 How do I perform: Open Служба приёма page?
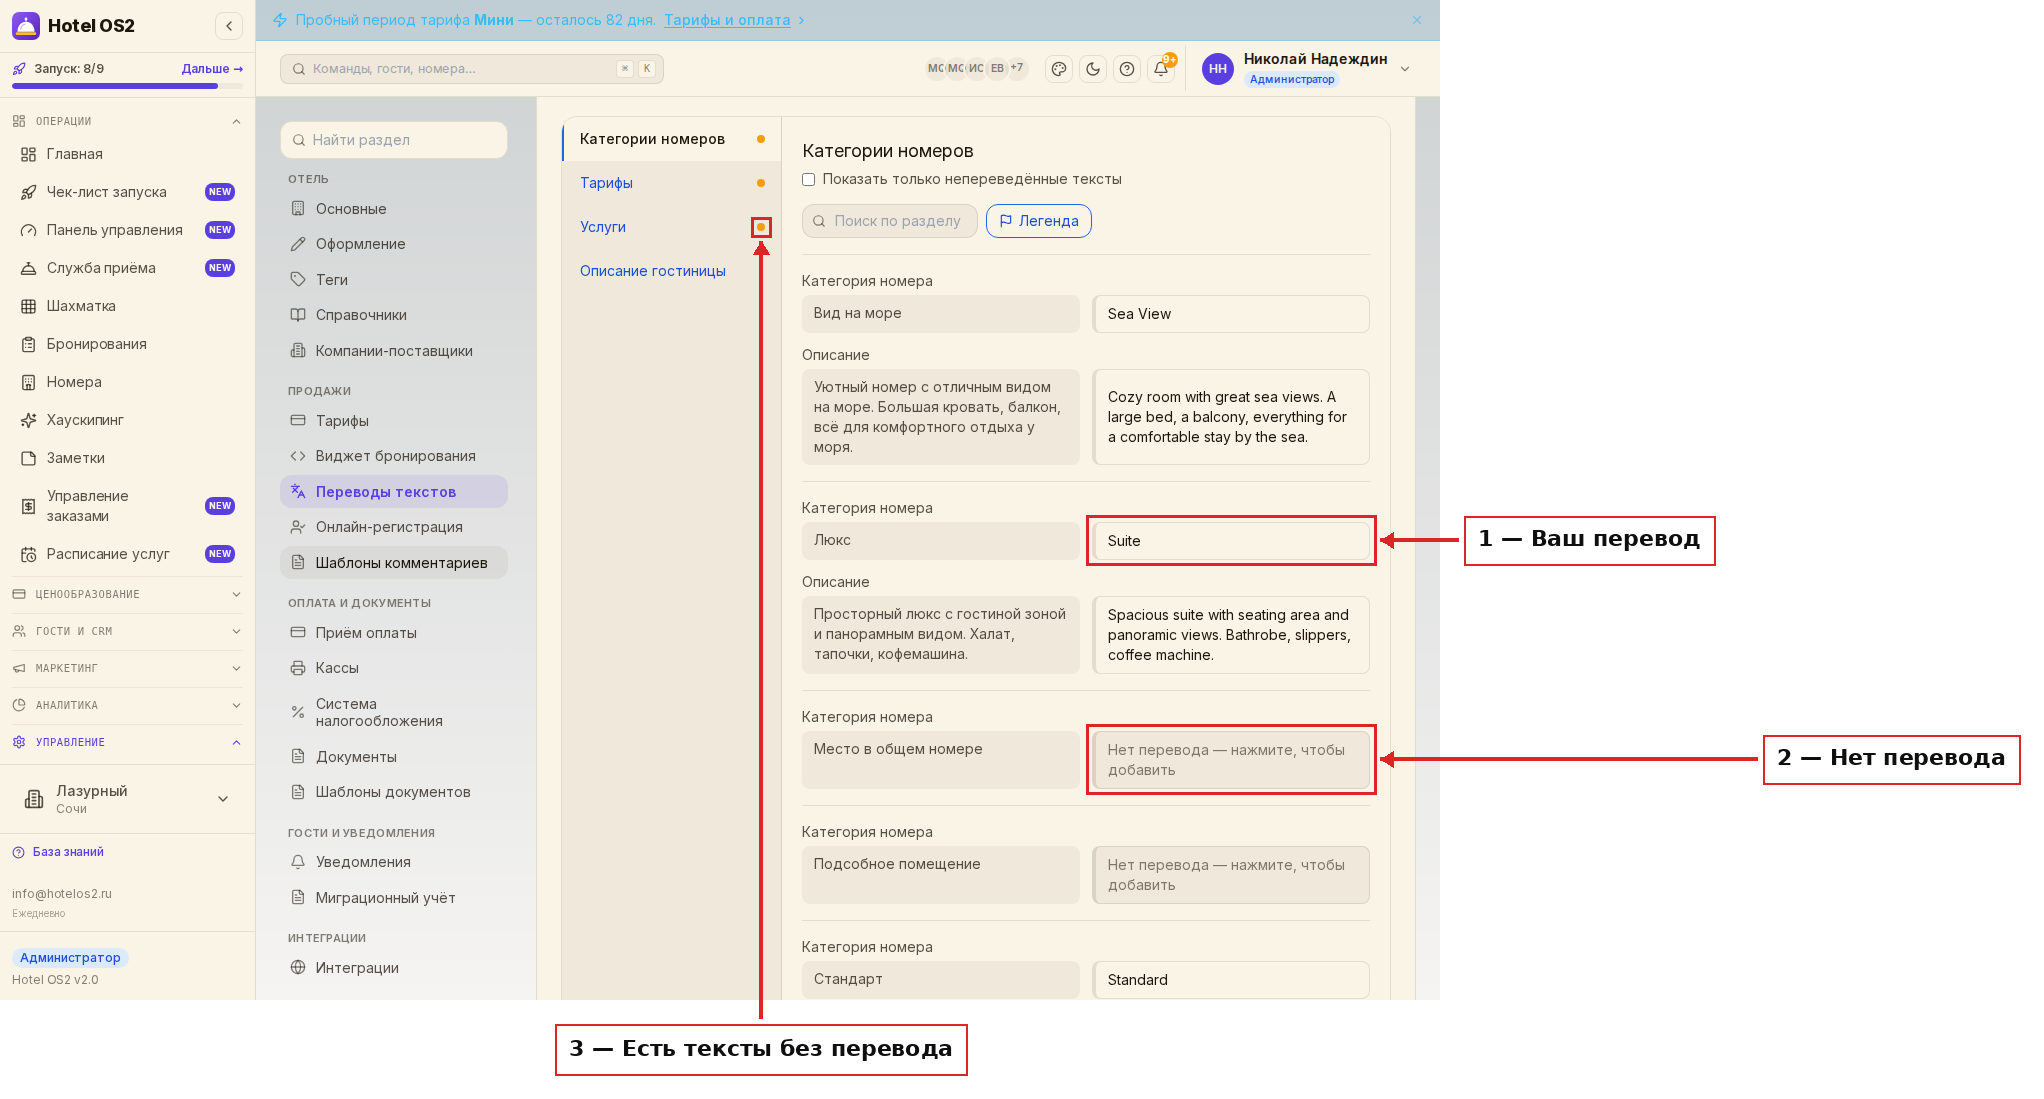pos(128,268)
